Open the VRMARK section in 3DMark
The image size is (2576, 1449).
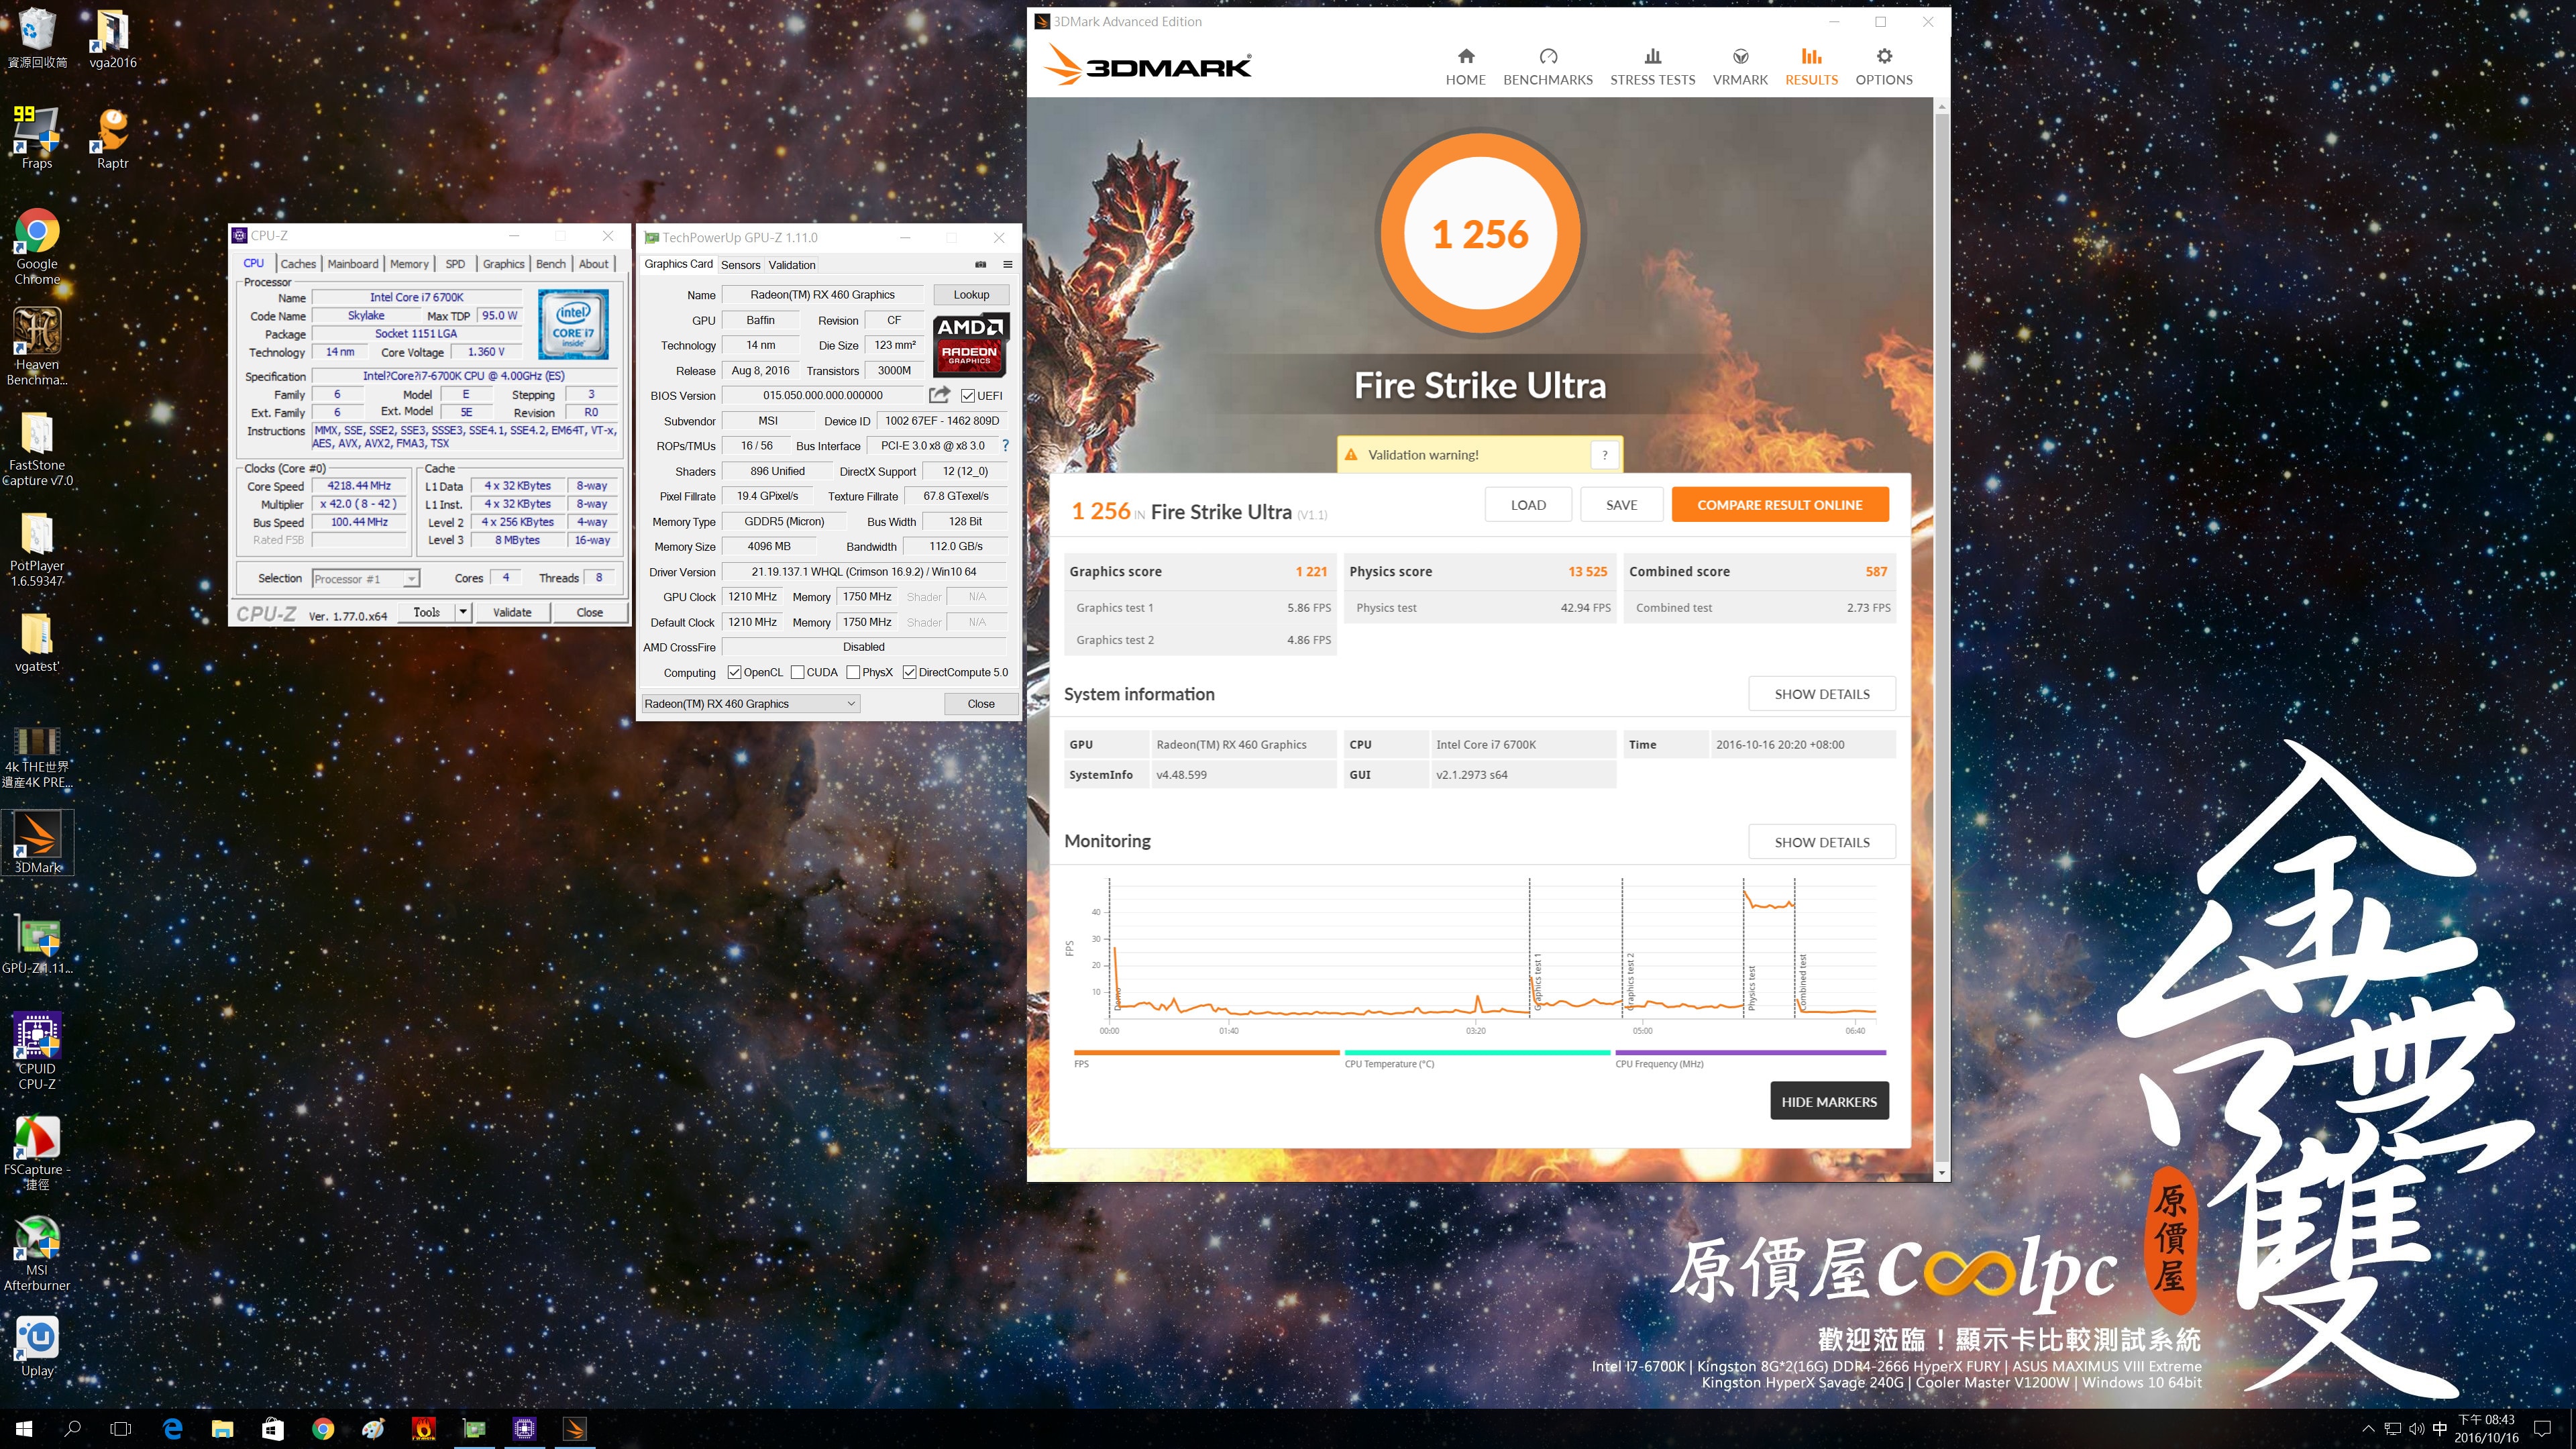pos(1740,67)
